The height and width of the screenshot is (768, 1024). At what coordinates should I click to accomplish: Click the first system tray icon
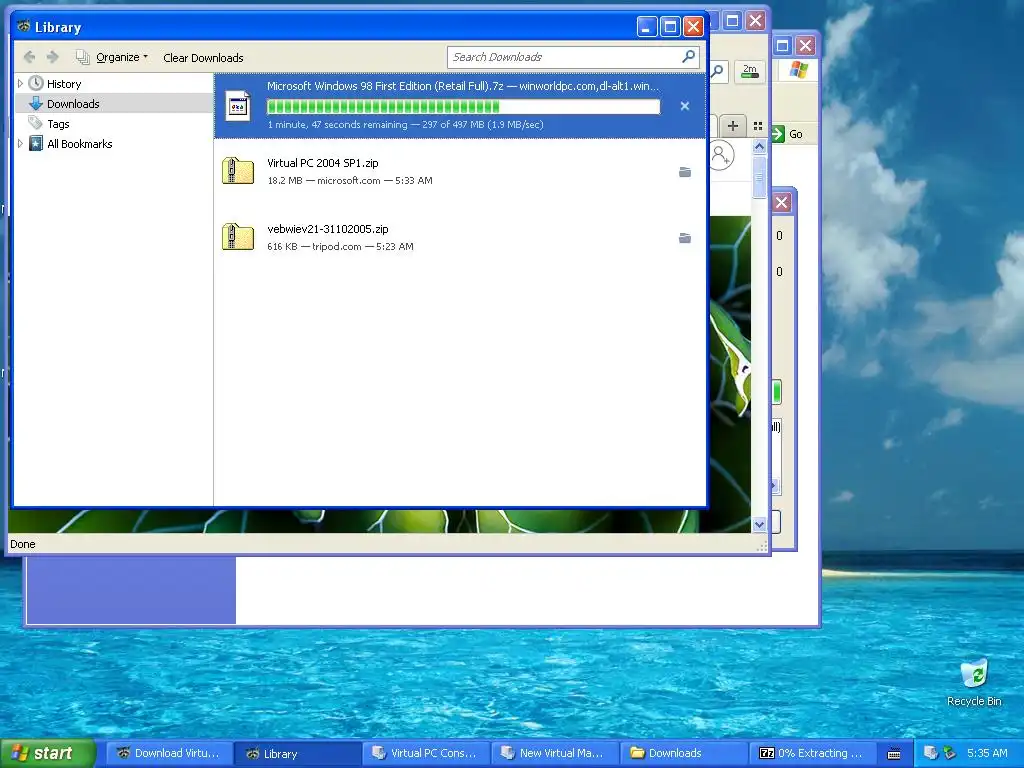(931, 753)
